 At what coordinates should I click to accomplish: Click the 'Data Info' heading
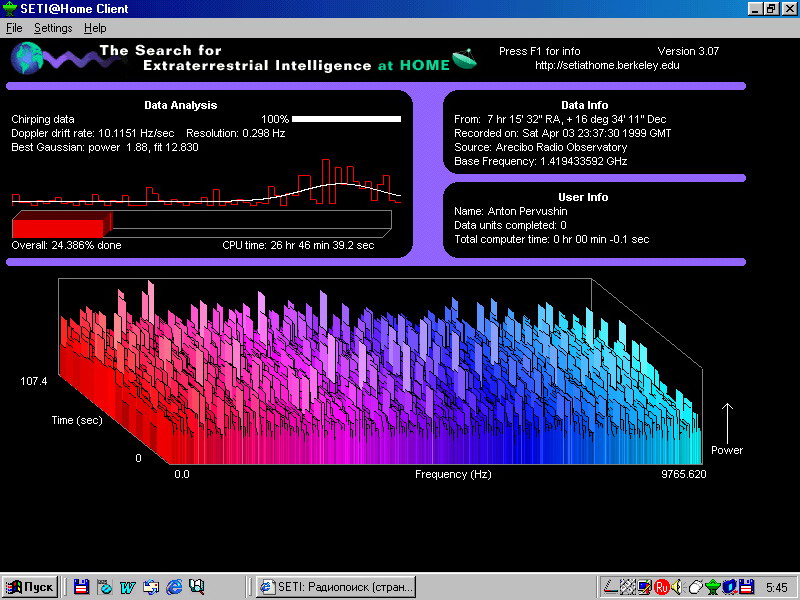click(x=584, y=105)
